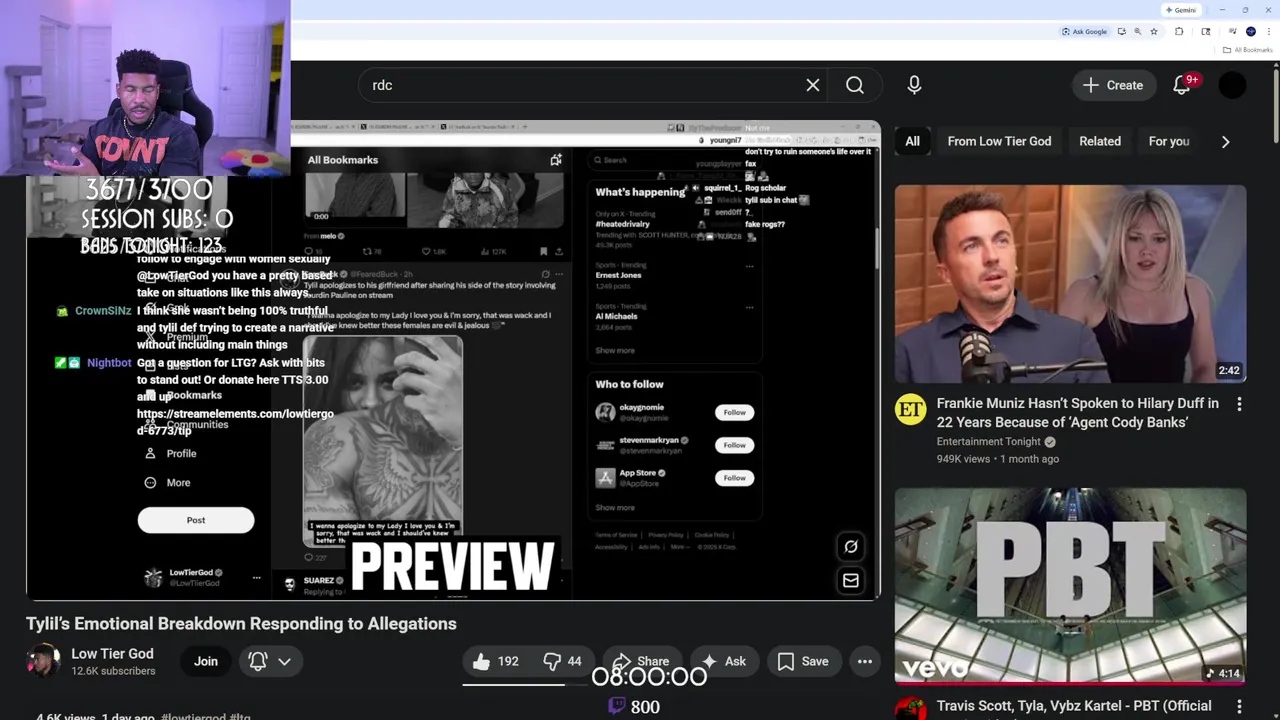This screenshot has height=720, width=1280.
Task: Click Follow next to App Store
Action: coord(734,478)
